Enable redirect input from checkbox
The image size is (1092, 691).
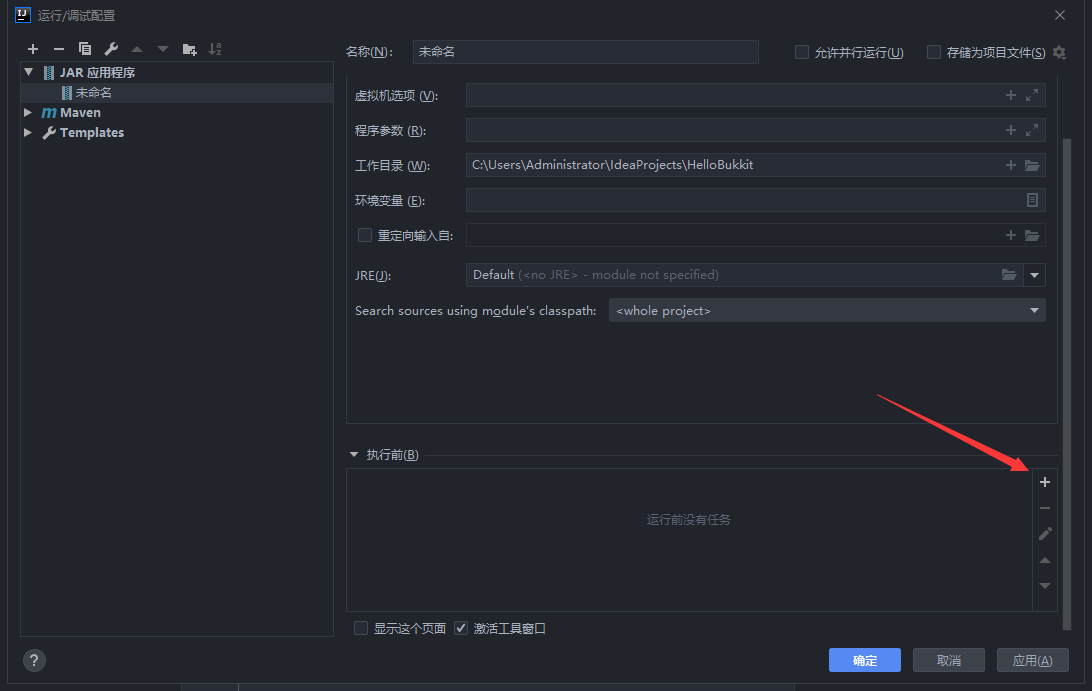pyautogui.click(x=365, y=235)
